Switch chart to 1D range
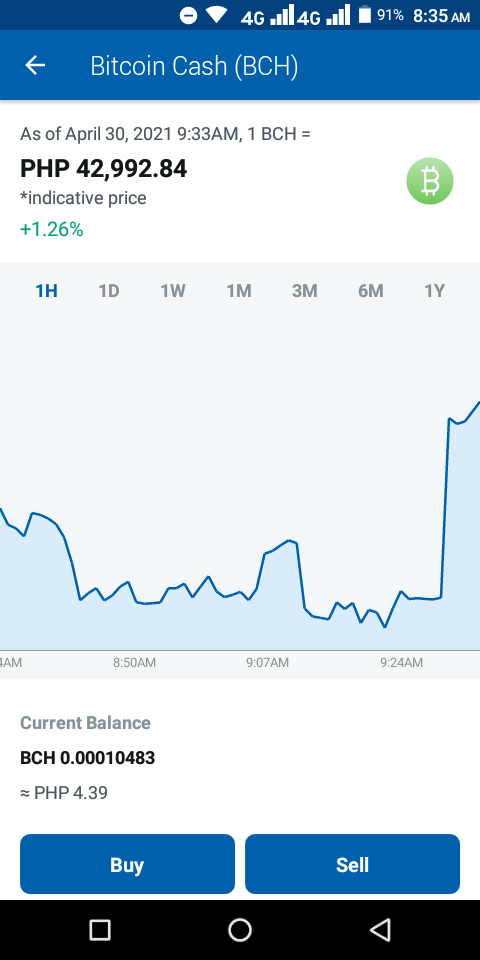 (x=109, y=291)
